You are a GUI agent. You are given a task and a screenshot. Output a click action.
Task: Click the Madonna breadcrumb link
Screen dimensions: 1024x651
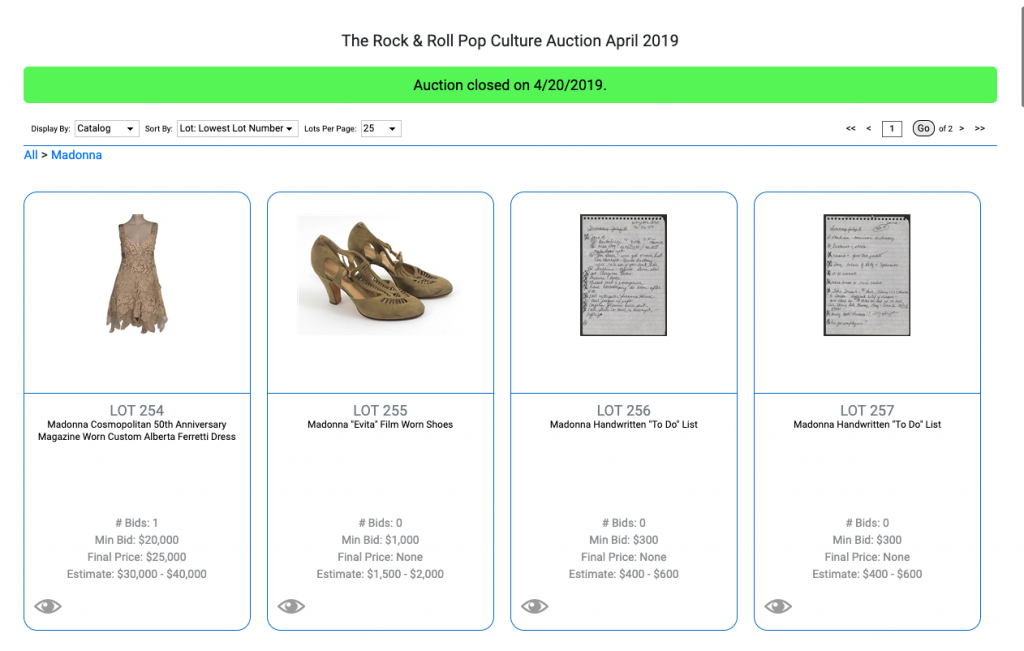pyautogui.click(x=76, y=155)
